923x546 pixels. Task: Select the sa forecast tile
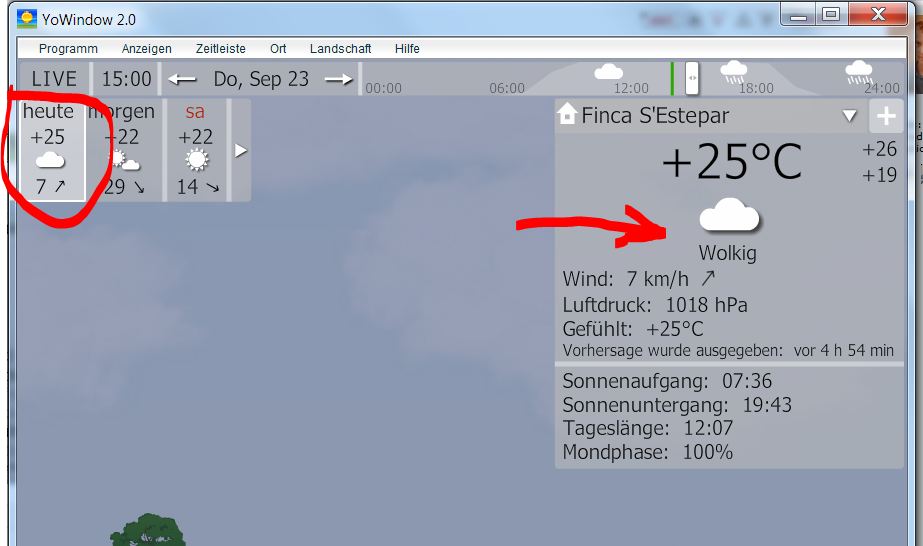tap(197, 150)
